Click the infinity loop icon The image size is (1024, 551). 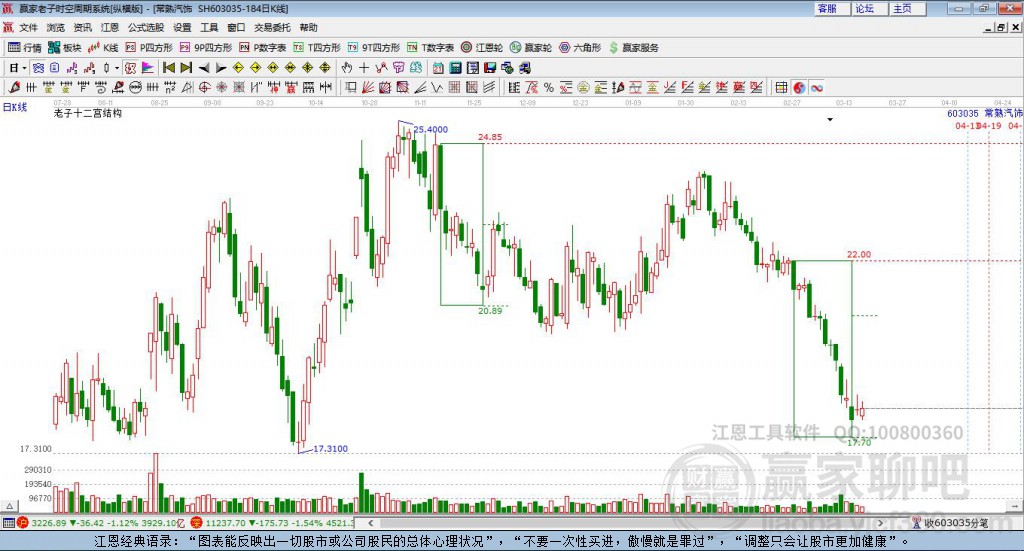[816, 87]
